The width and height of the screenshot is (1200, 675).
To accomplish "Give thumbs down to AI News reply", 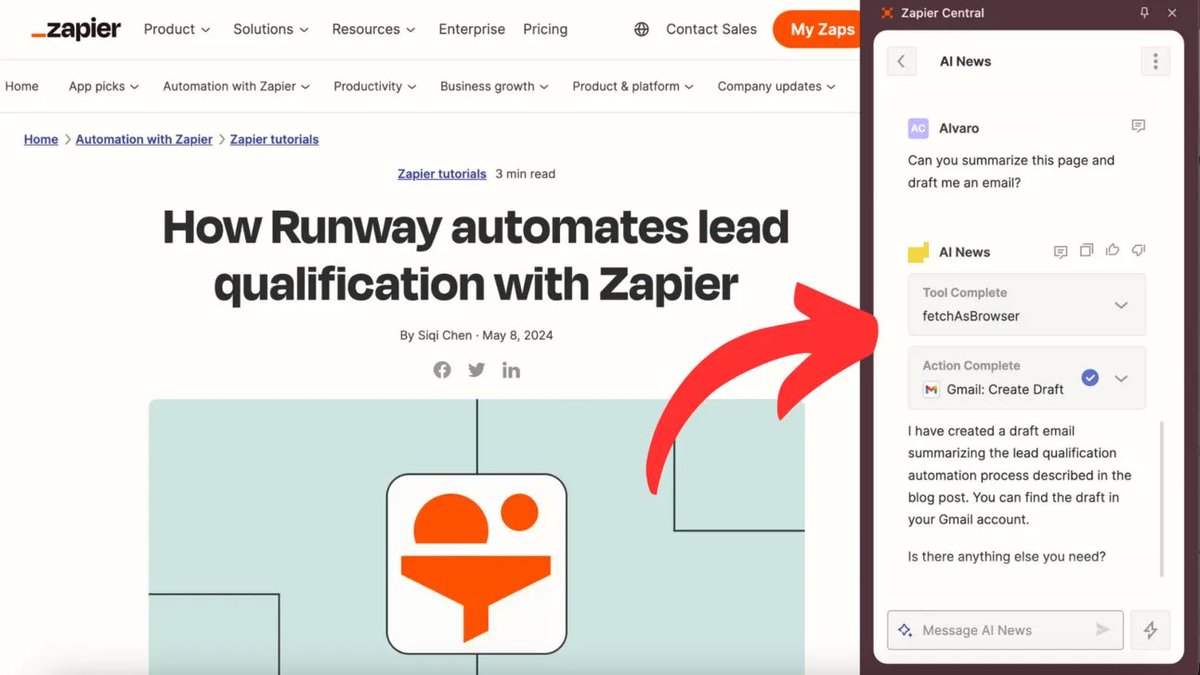I will pyautogui.click(x=1138, y=251).
